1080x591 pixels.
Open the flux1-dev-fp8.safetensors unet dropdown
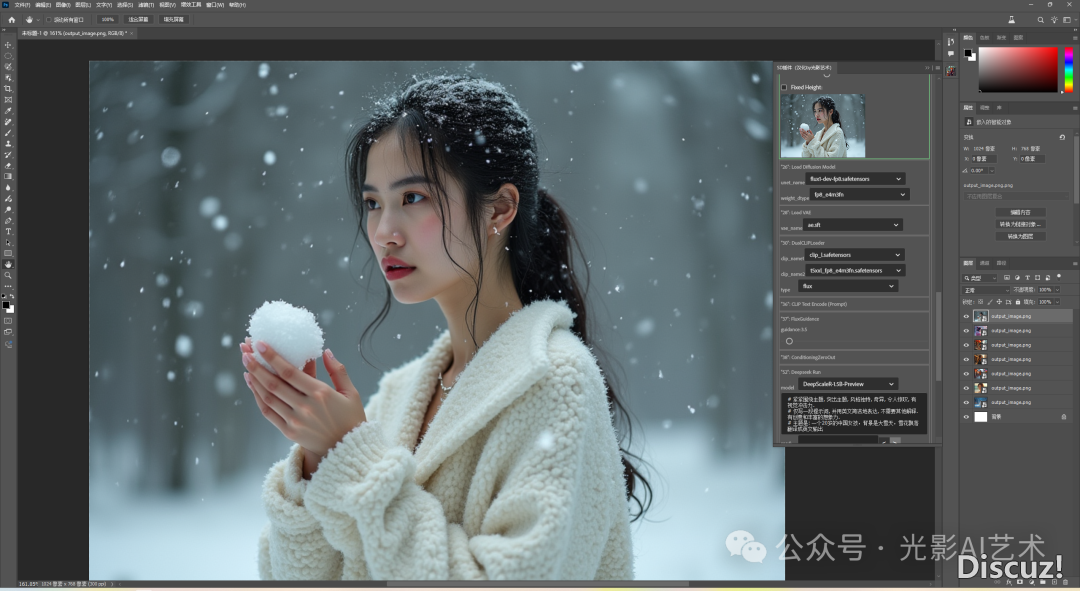point(855,179)
